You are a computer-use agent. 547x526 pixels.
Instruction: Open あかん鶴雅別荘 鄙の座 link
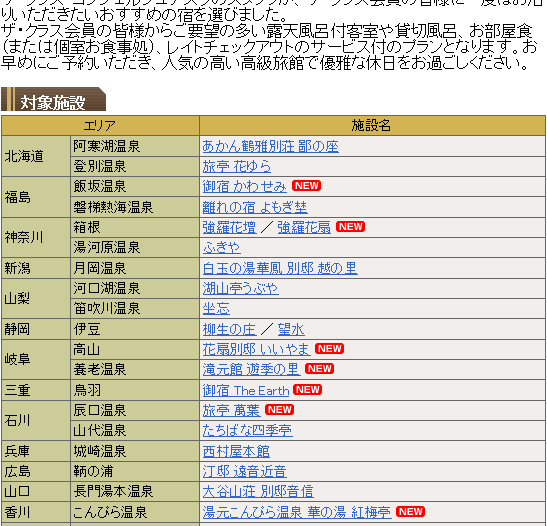pyautogui.click(x=270, y=146)
